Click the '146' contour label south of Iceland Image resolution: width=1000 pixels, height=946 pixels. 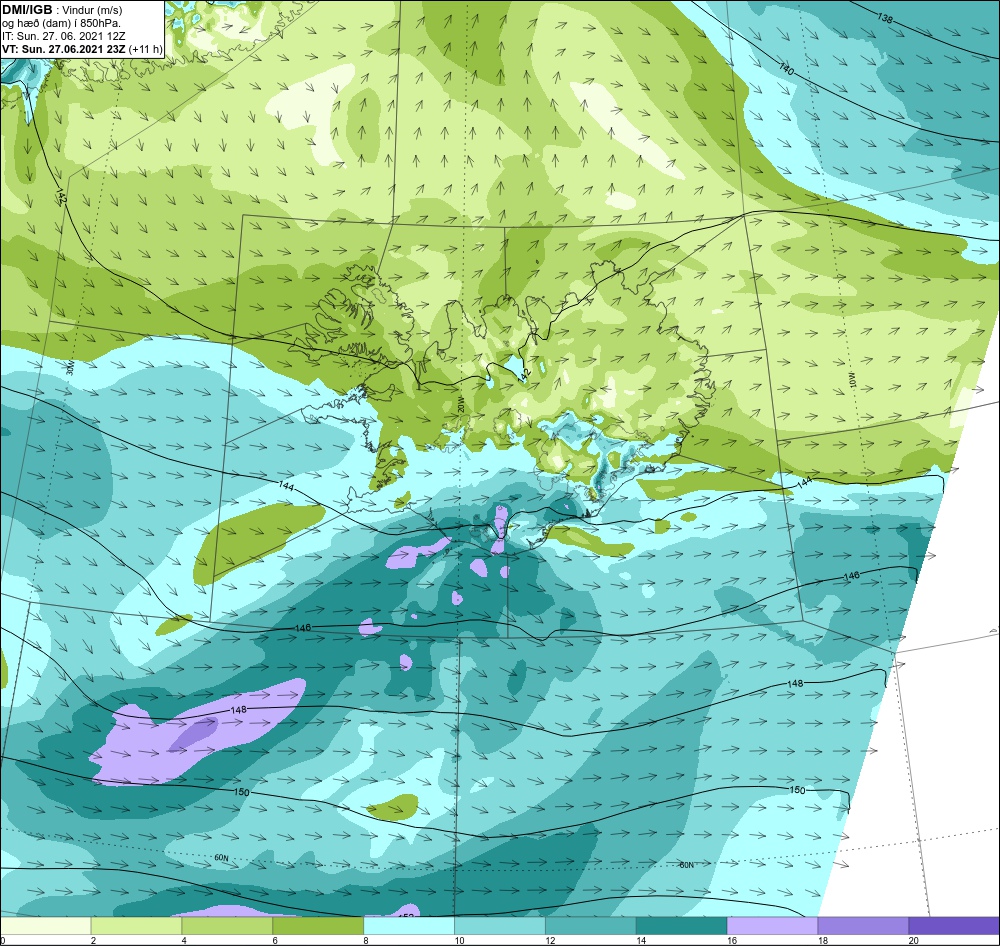pyautogui.click(x=303, y=628)
